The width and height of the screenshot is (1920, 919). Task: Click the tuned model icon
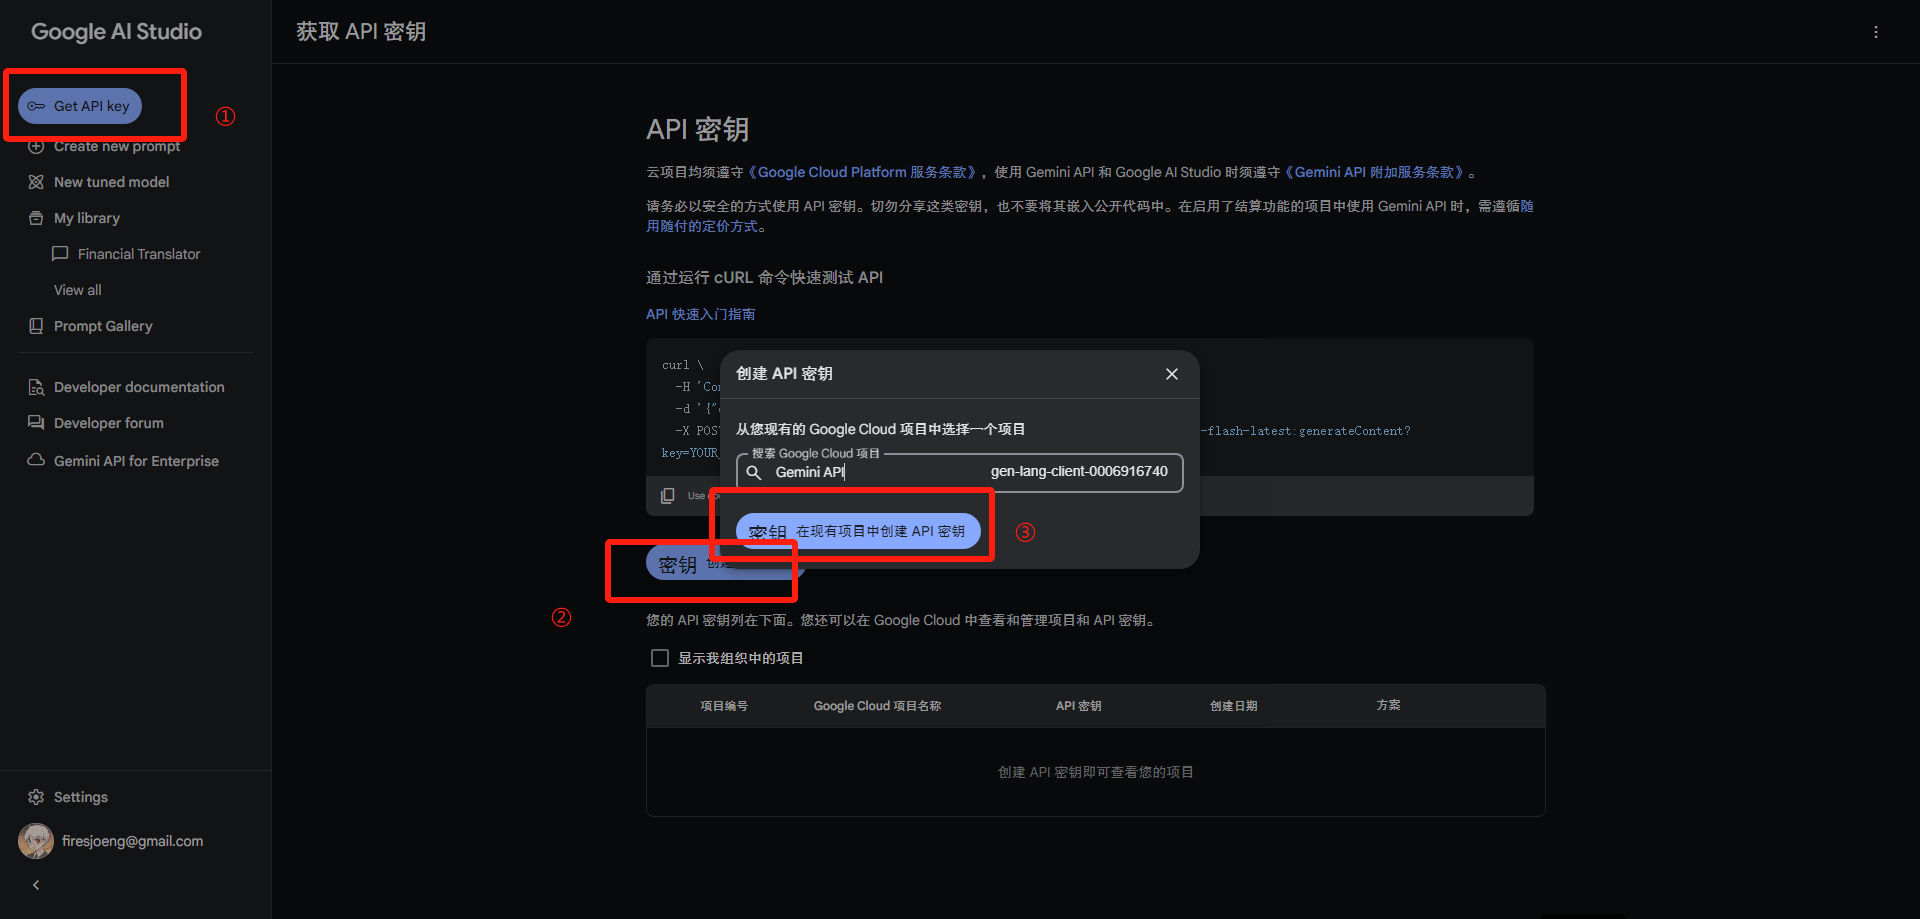(36, 182)
